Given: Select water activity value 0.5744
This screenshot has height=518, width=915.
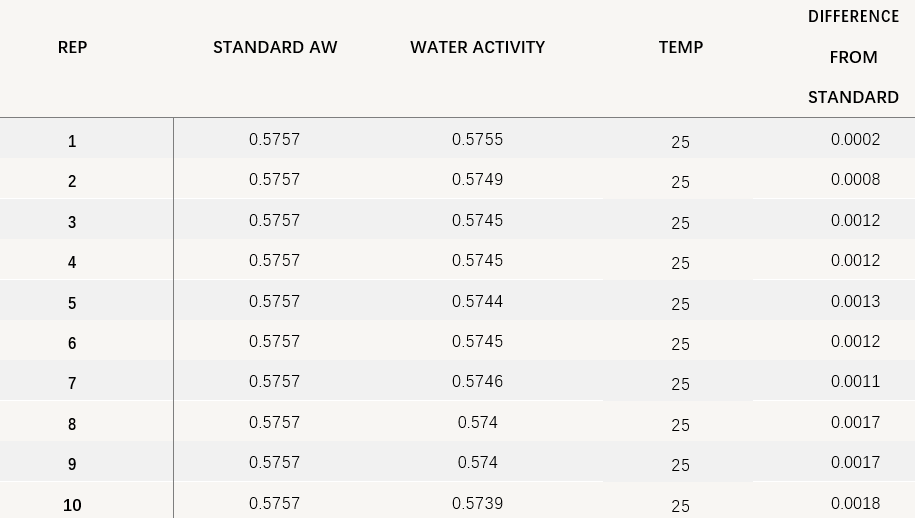Looking at the screenshot, I should (477, 301).
